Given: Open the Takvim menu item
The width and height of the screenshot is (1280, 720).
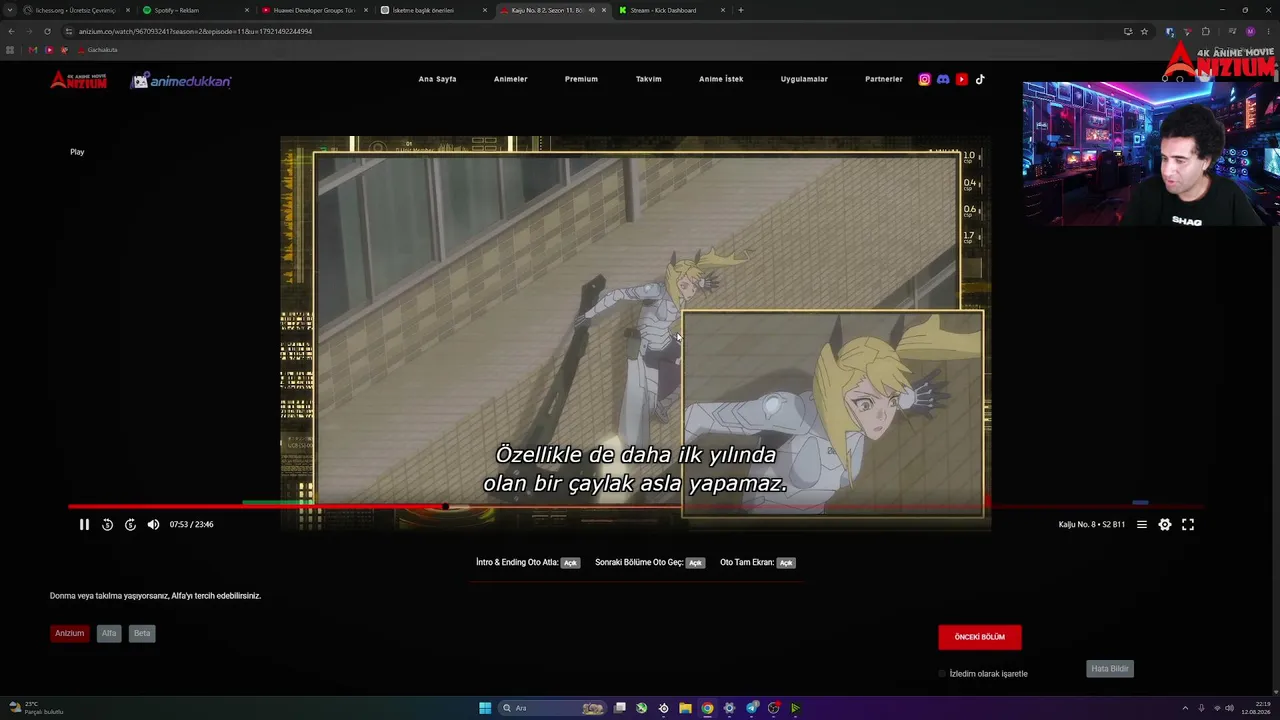Looking at the screenshot, I should [648, 79].
